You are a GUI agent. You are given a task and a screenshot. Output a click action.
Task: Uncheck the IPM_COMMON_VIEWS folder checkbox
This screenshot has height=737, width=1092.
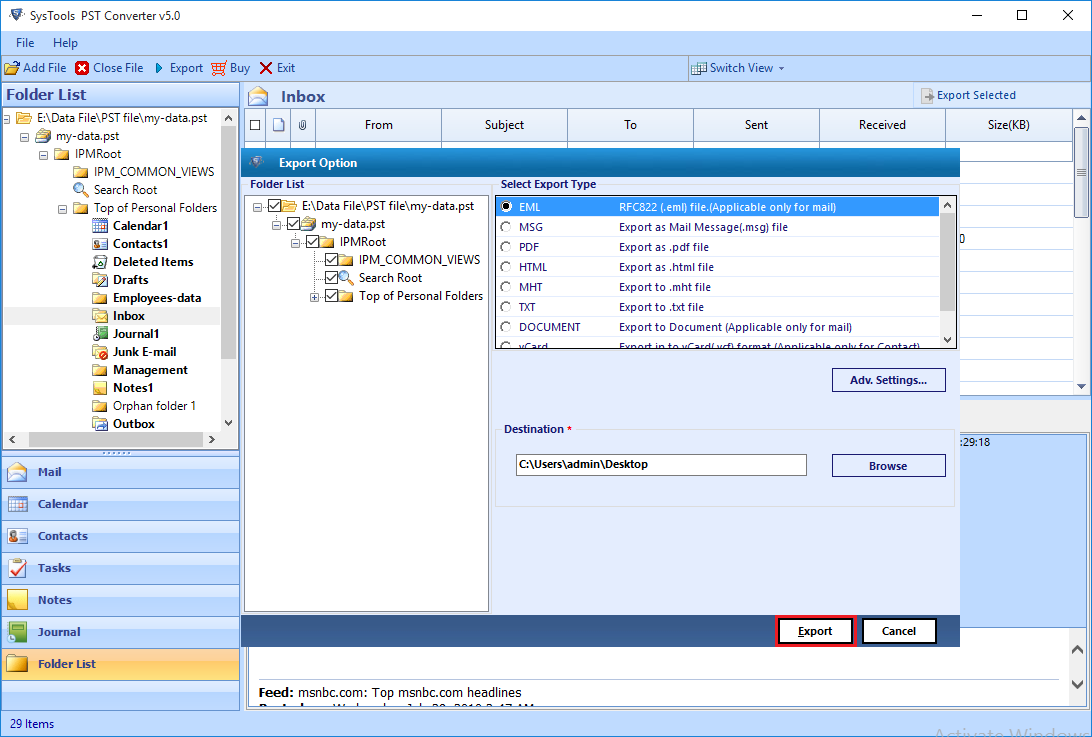[x=332, y=260]
